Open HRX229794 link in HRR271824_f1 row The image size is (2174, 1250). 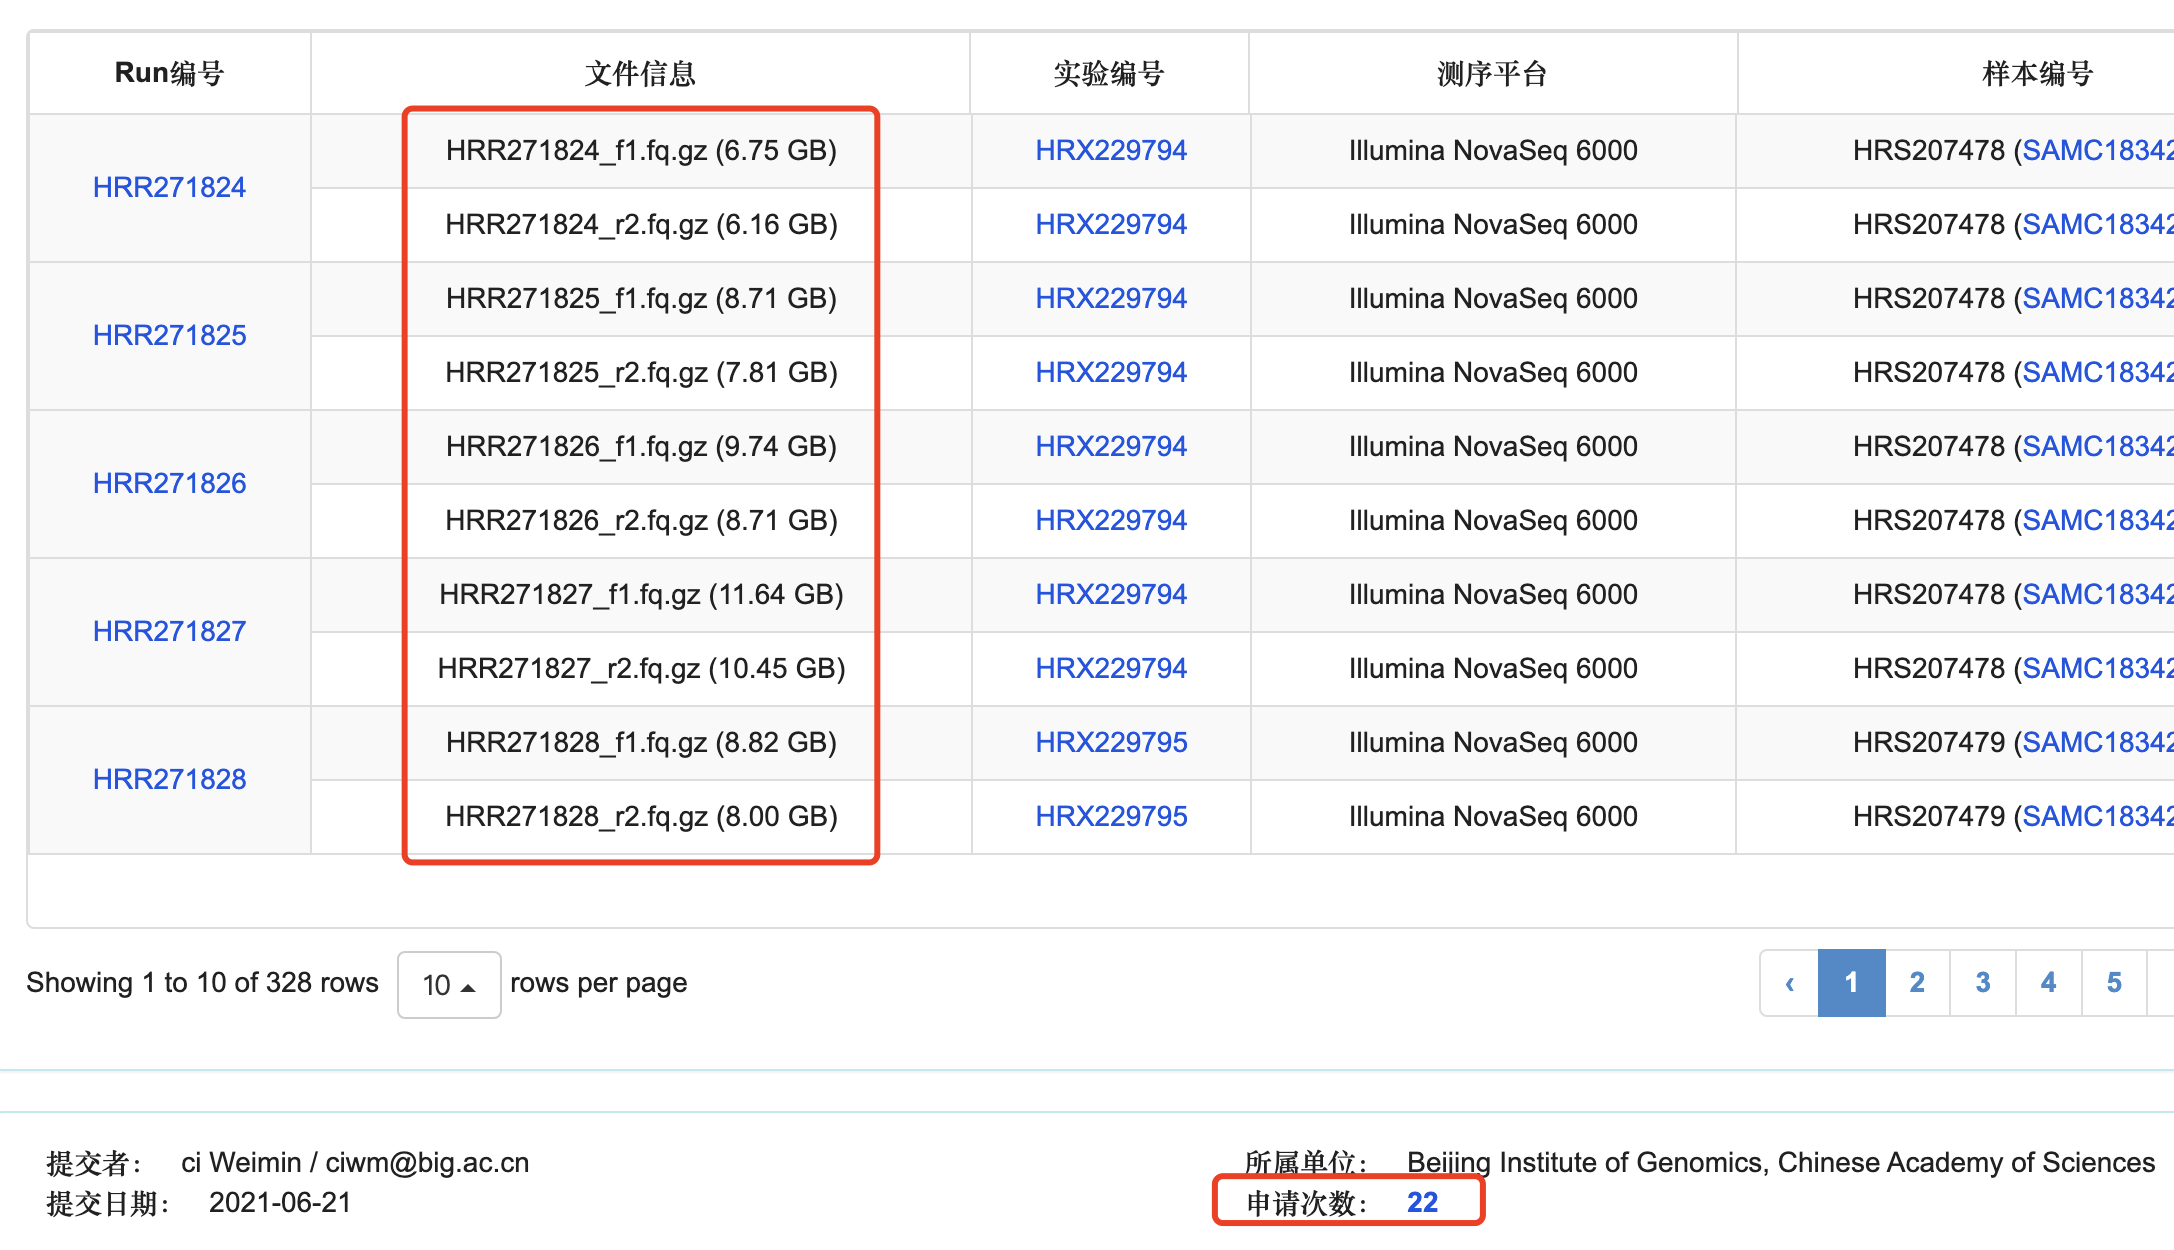tap(1111, 150)
